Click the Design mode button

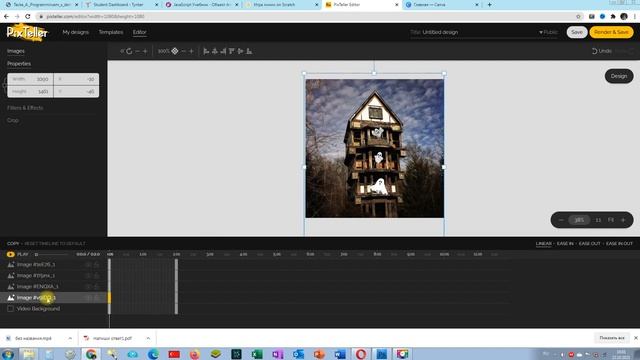[619, 76]
